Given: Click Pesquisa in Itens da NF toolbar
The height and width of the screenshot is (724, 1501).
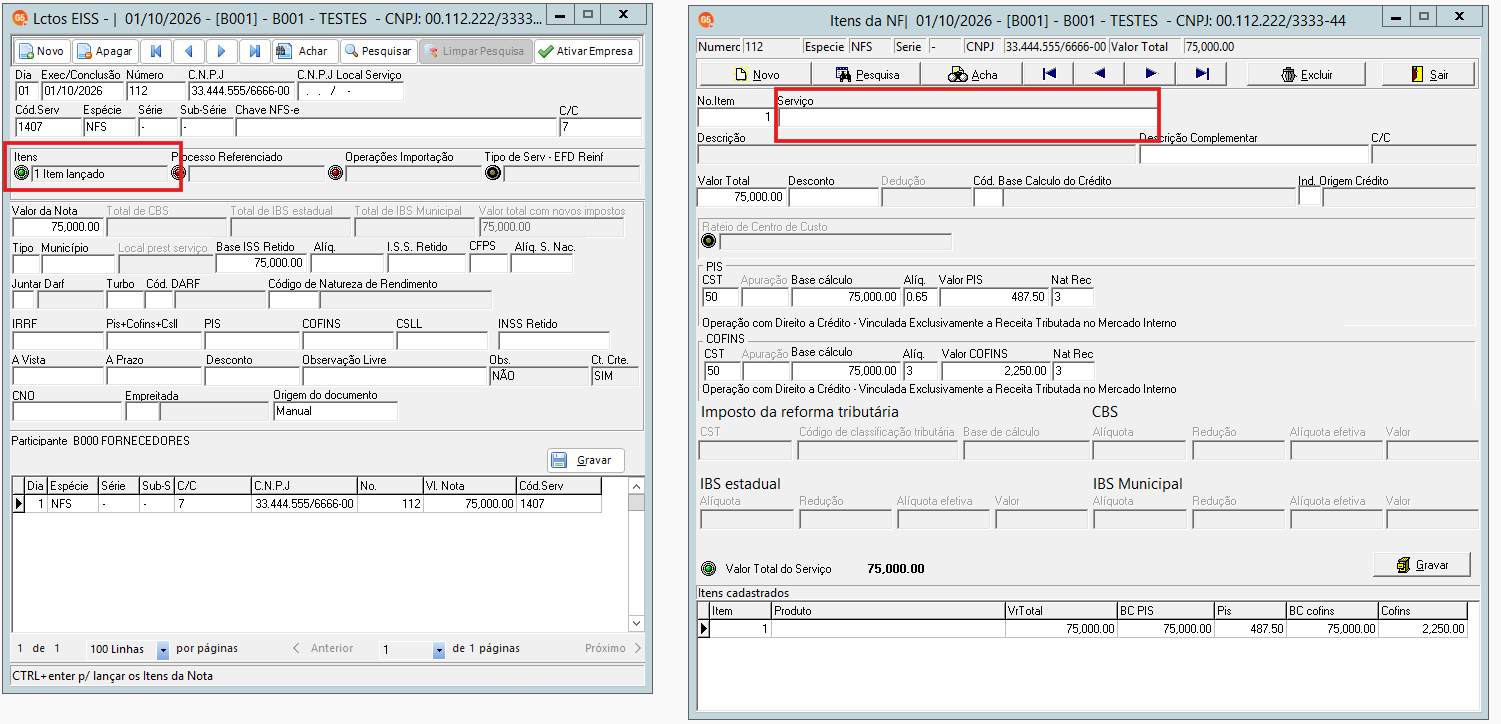Looking at the screenshot, I should click(x=866, y=74).
